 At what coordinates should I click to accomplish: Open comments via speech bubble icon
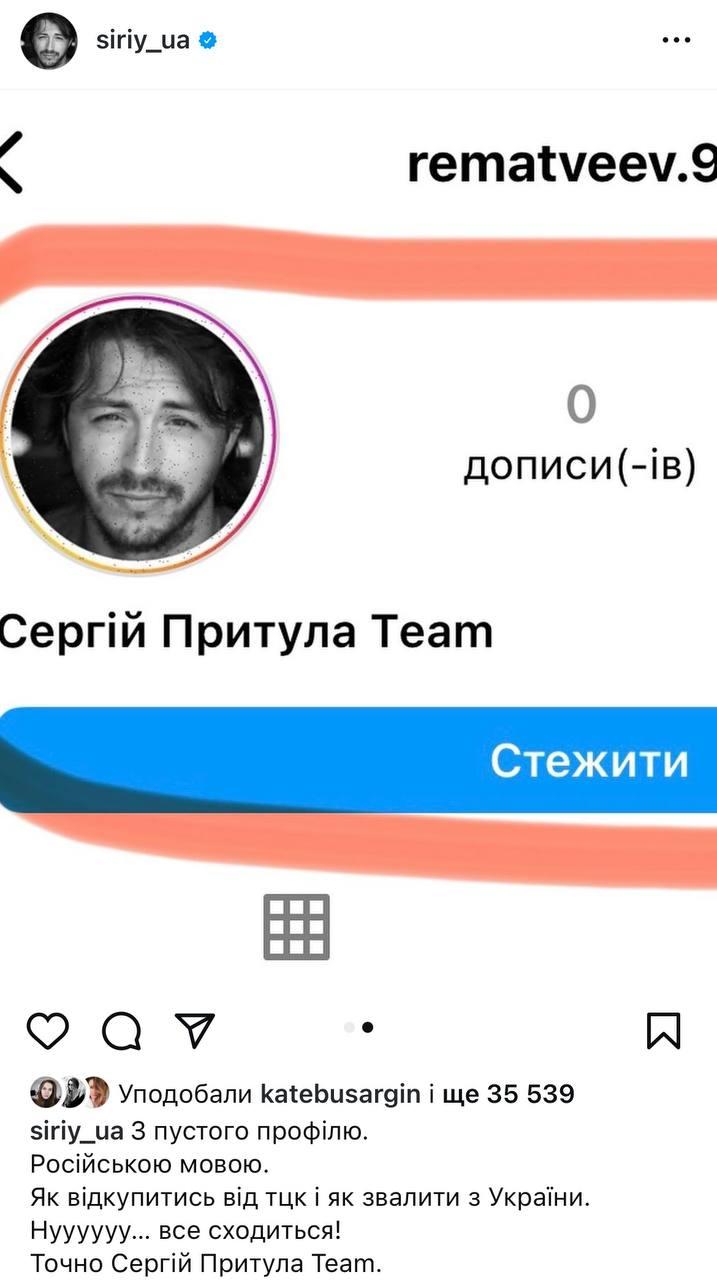(x=122, y=1030)
